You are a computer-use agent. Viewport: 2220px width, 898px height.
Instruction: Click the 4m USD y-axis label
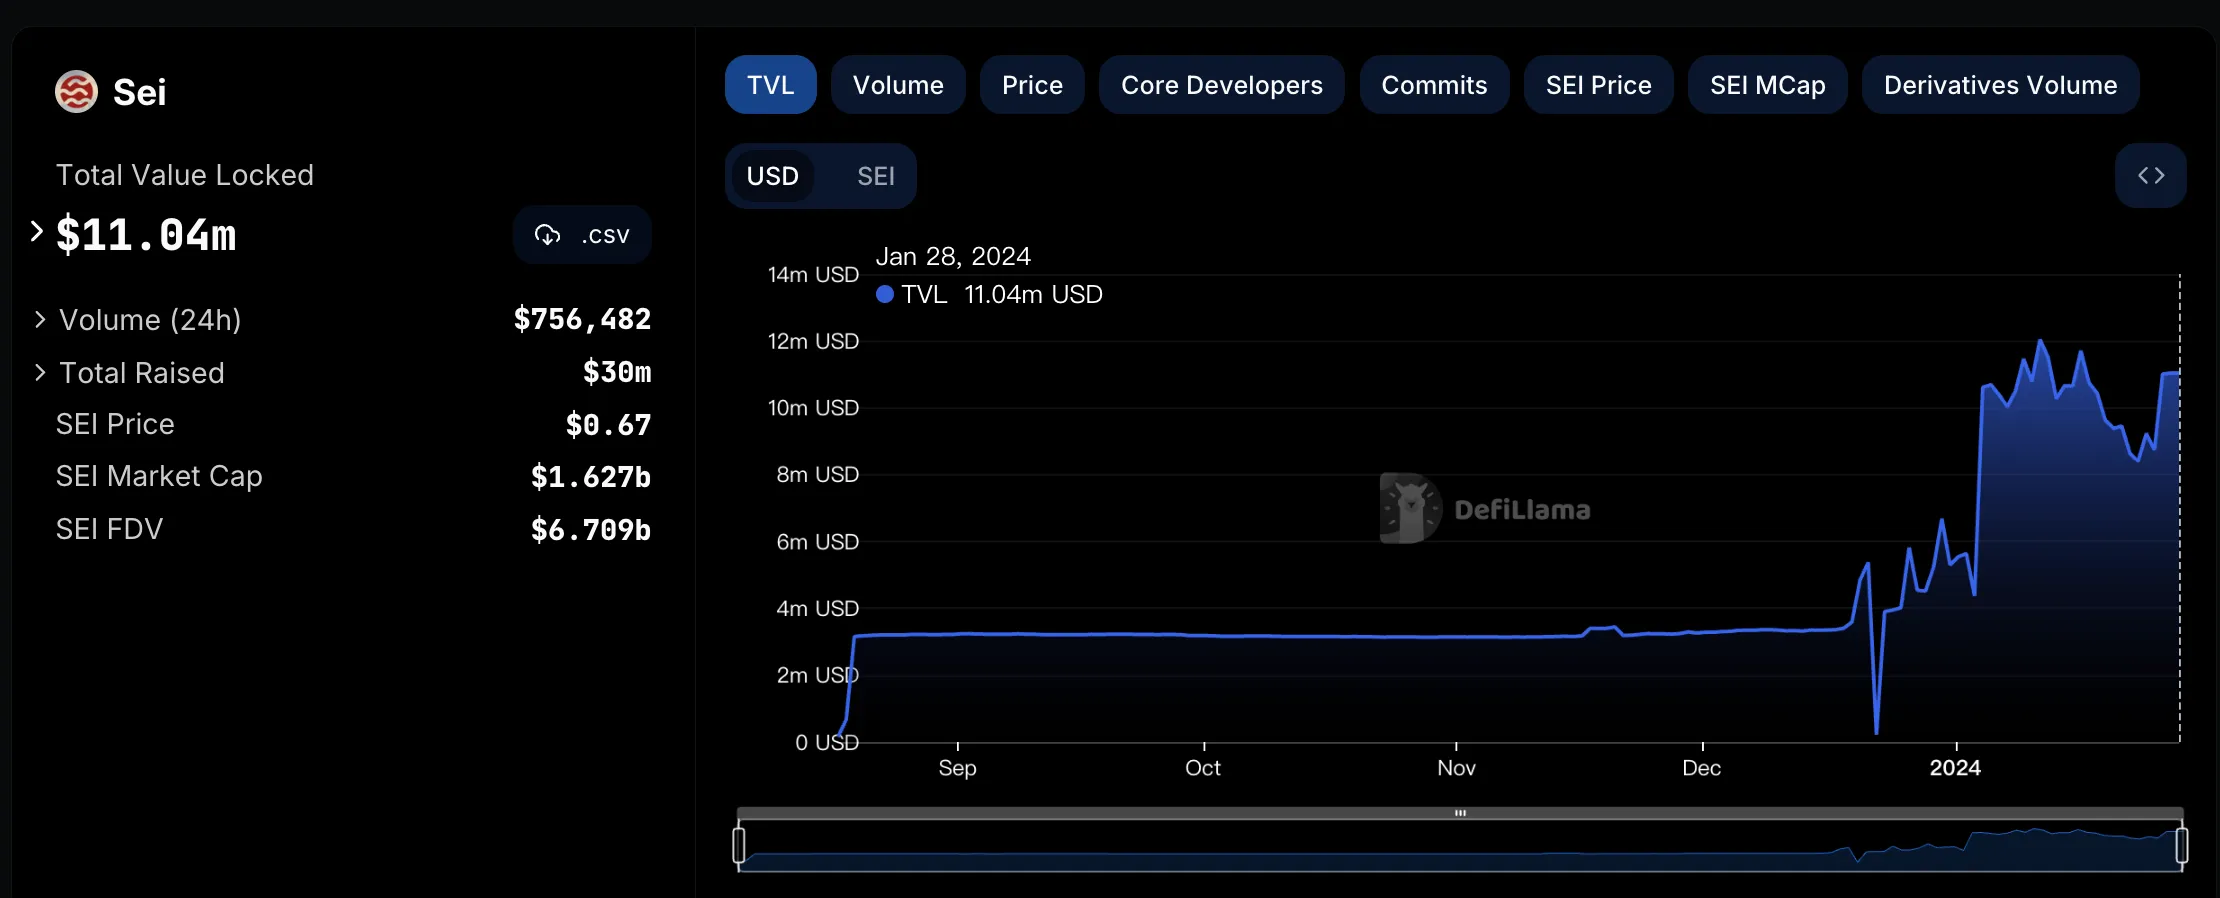click(818, 609)
